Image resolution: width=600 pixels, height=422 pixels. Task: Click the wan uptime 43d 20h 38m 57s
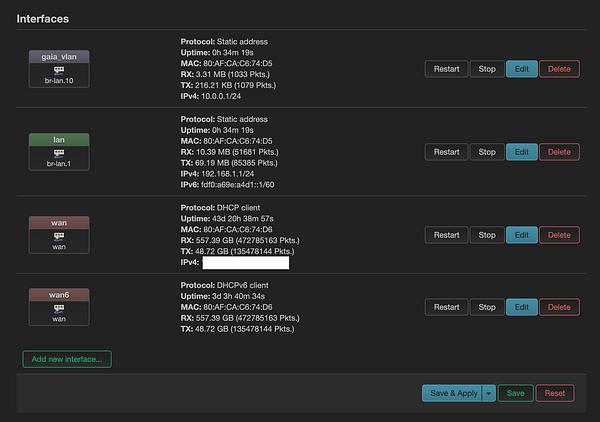click(243, 218)
